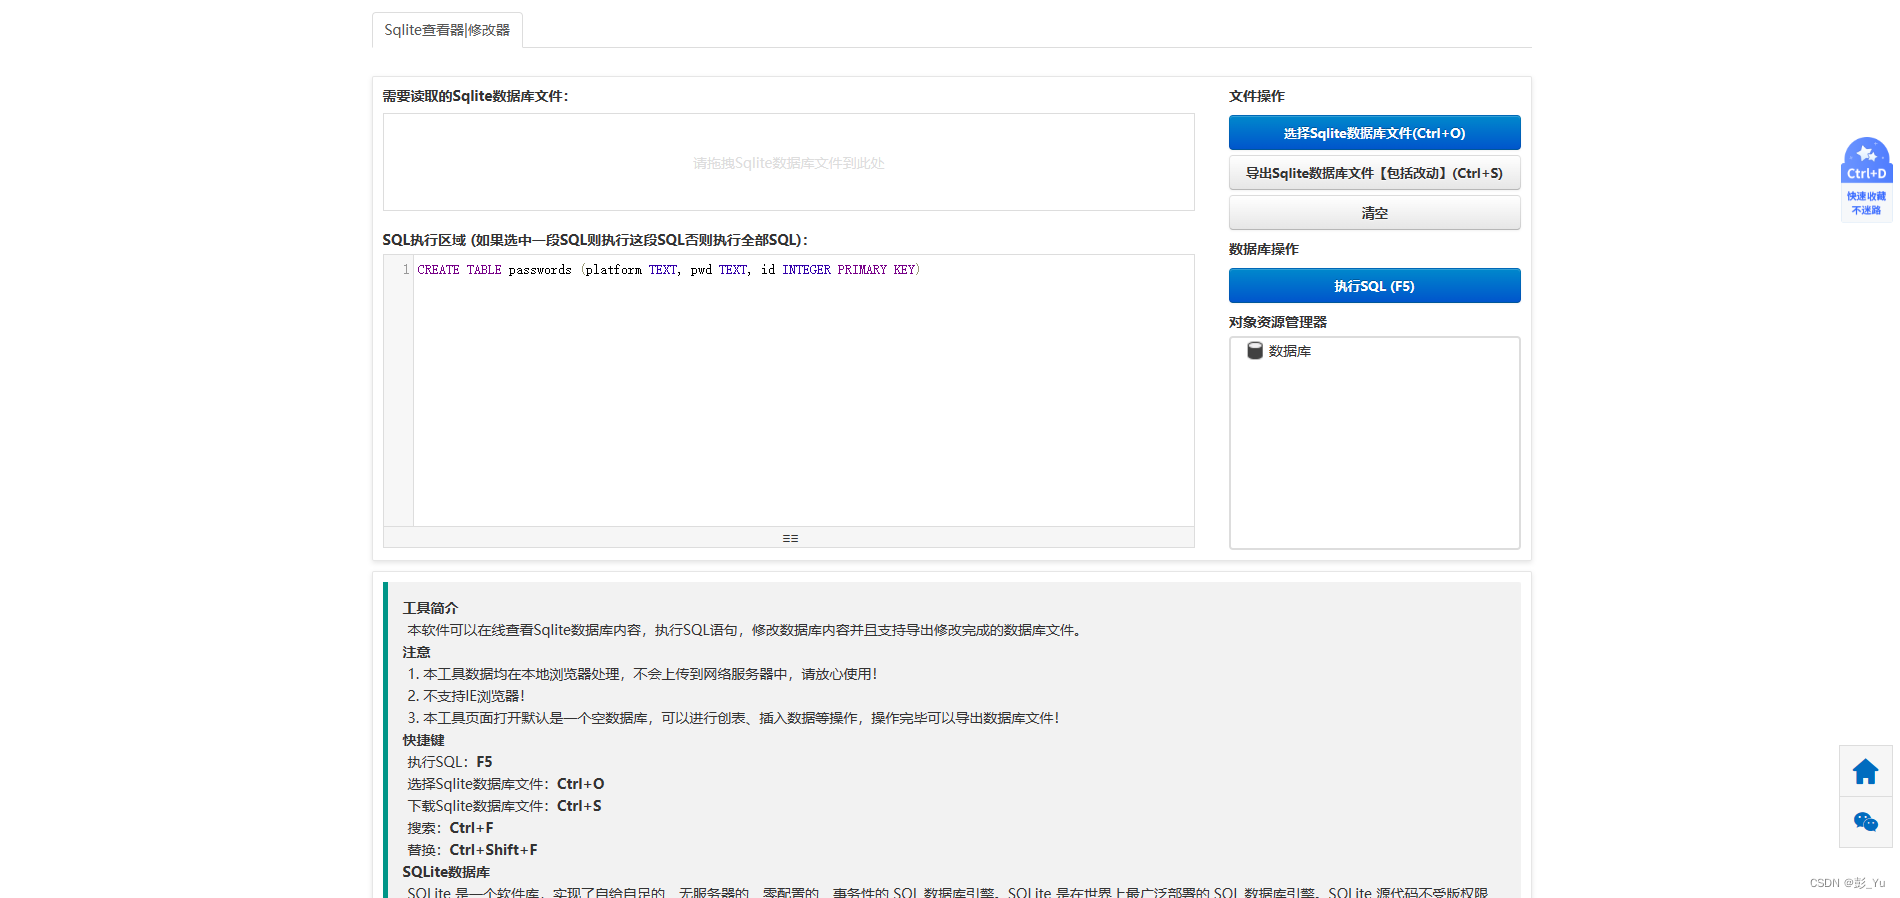
Task: Click the resize handle below the SQL editor
Action: click(789, 538)
